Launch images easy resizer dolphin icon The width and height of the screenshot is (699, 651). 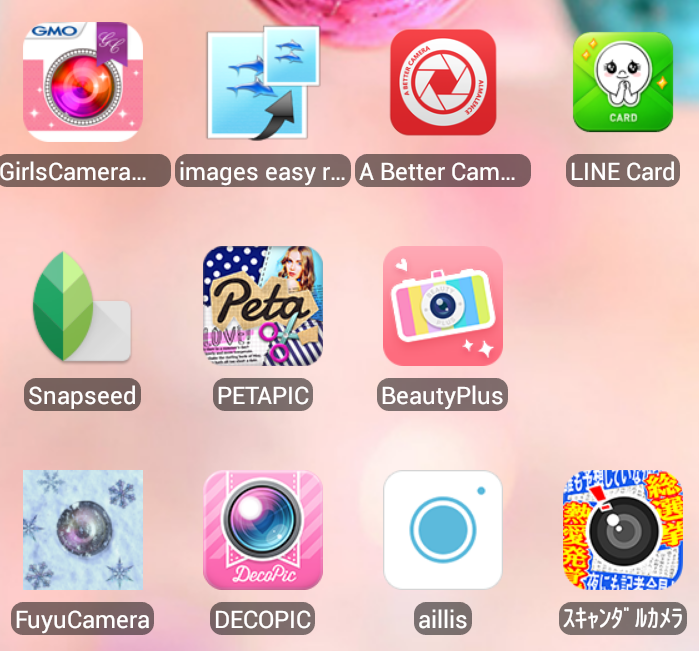263,82
